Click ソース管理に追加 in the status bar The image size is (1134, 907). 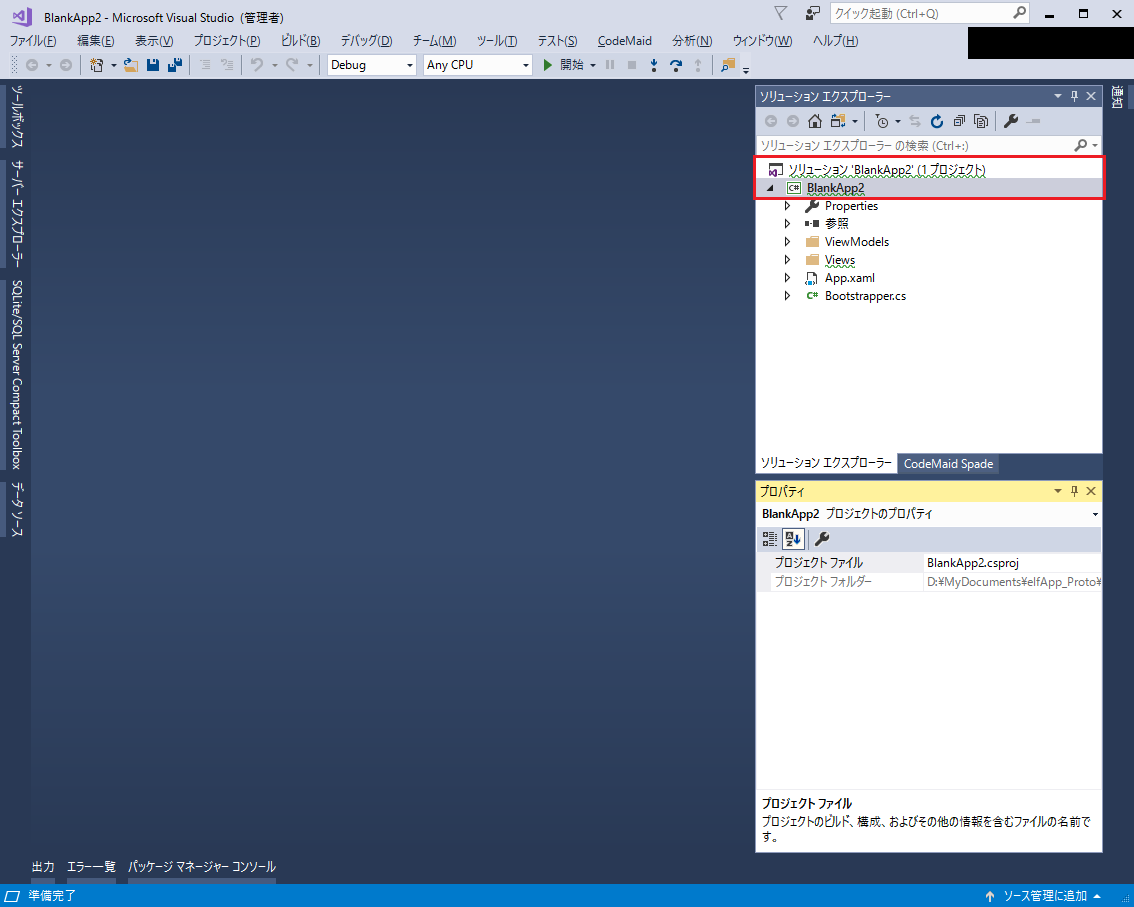1044,895
